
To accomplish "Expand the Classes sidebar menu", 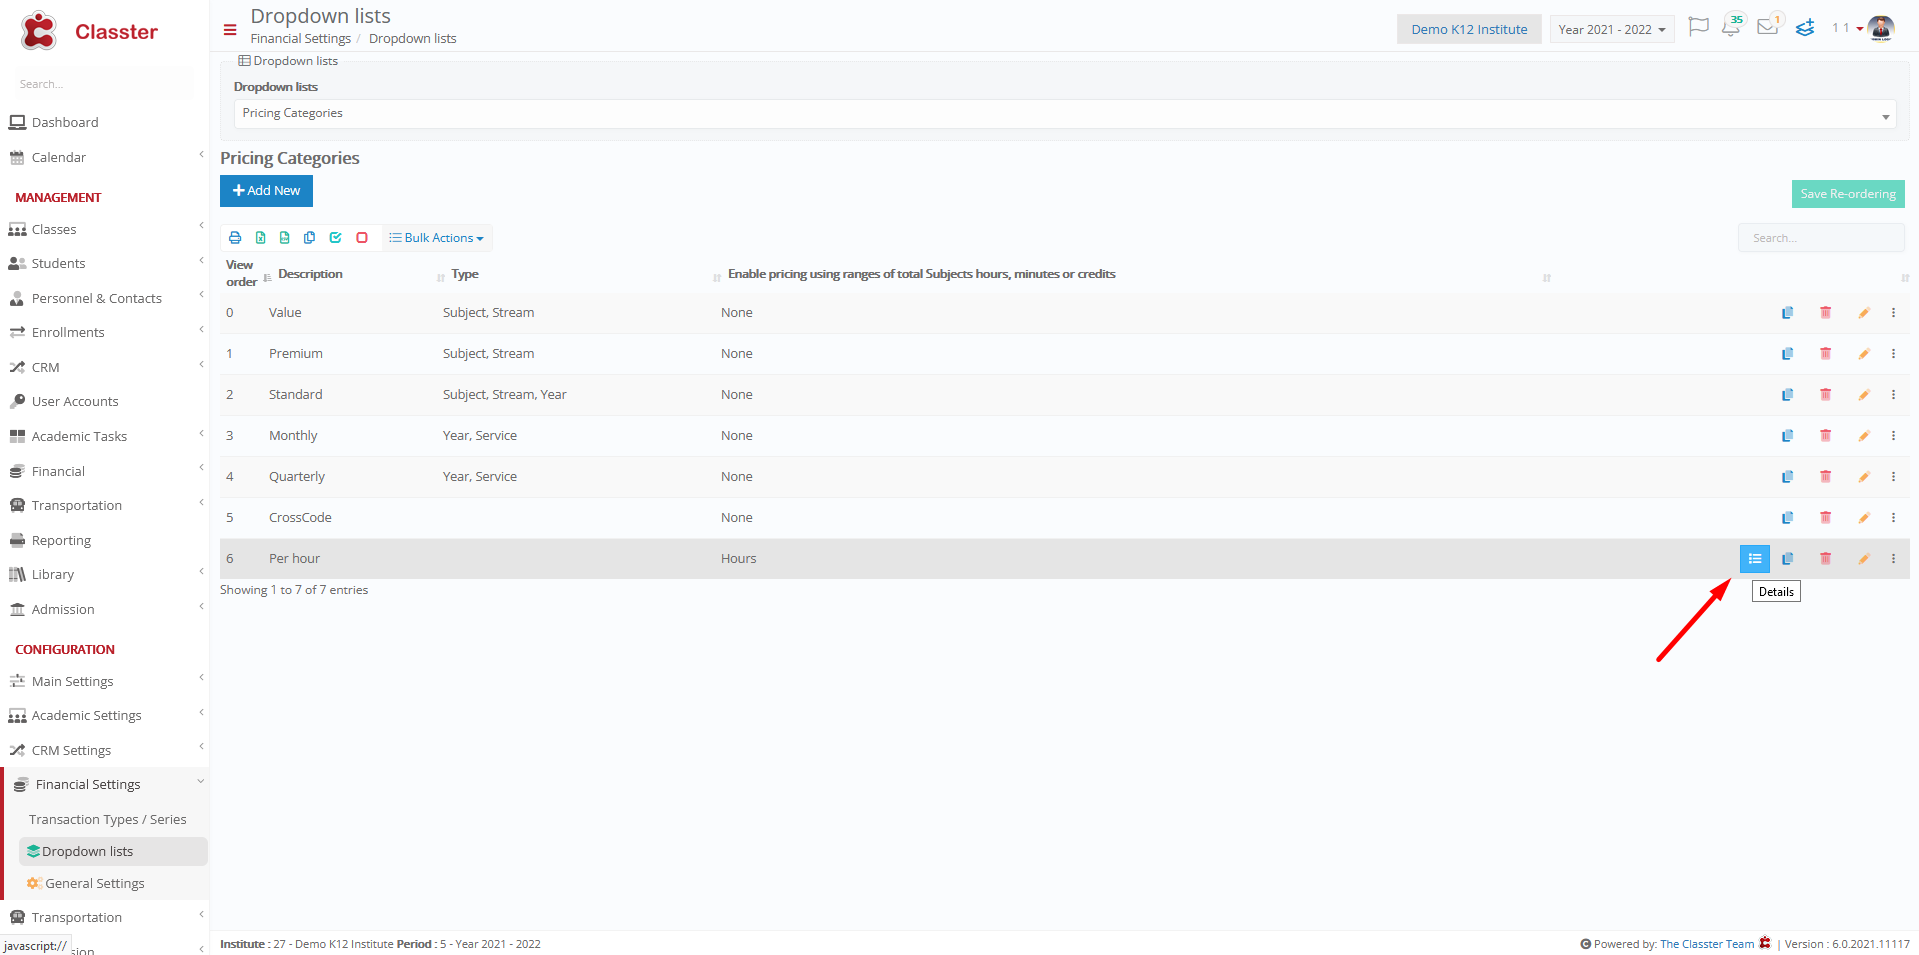I will (105, 230).
